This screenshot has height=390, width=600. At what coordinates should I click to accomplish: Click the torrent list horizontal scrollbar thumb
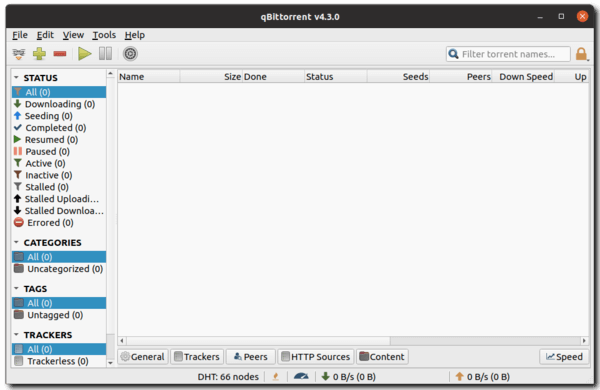click(x=258, y=341)
